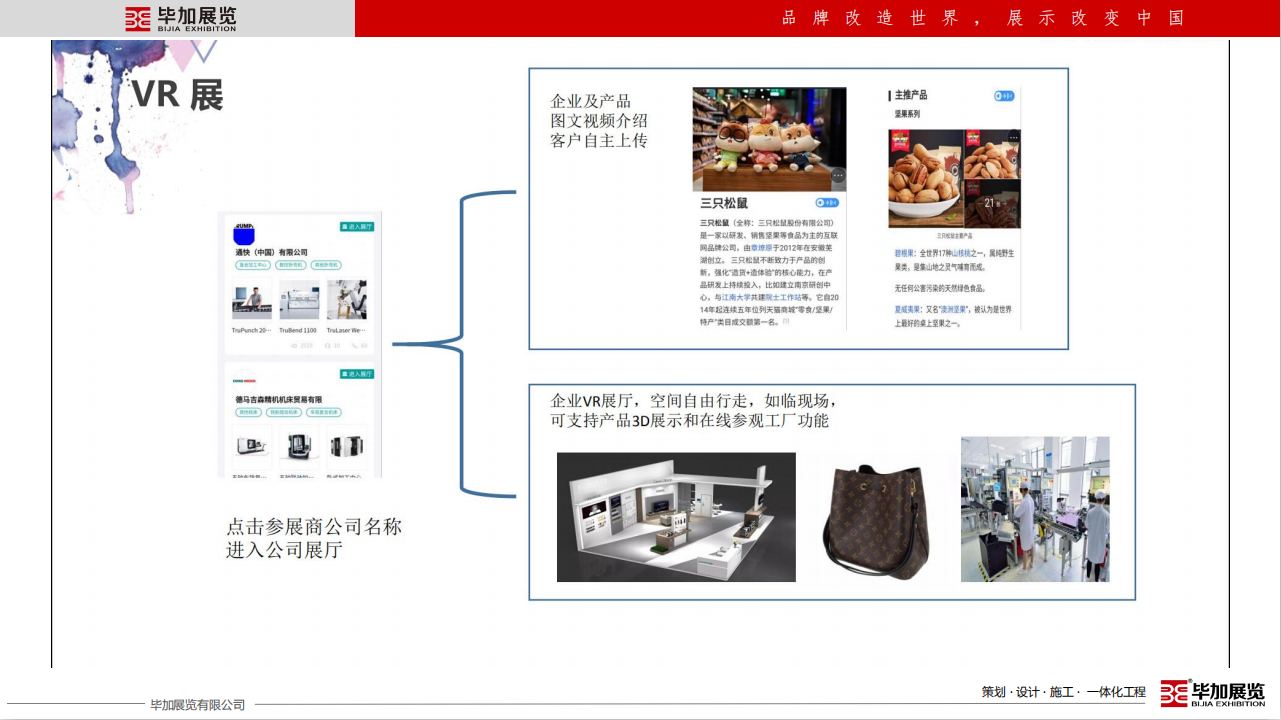Select the TruBend 1100 product thumbnail
The image size is (1281, 720).
[x=299, y=299]
